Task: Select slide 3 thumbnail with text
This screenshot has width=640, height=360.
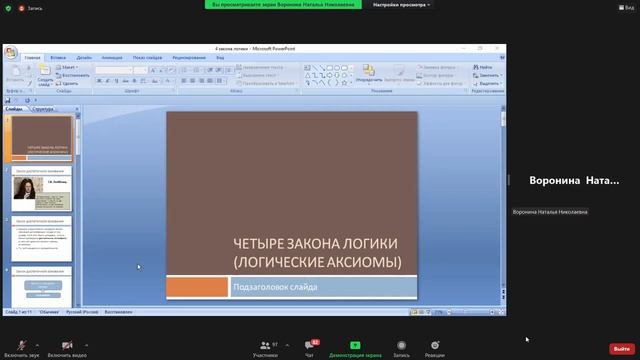Action: point(41,239)
